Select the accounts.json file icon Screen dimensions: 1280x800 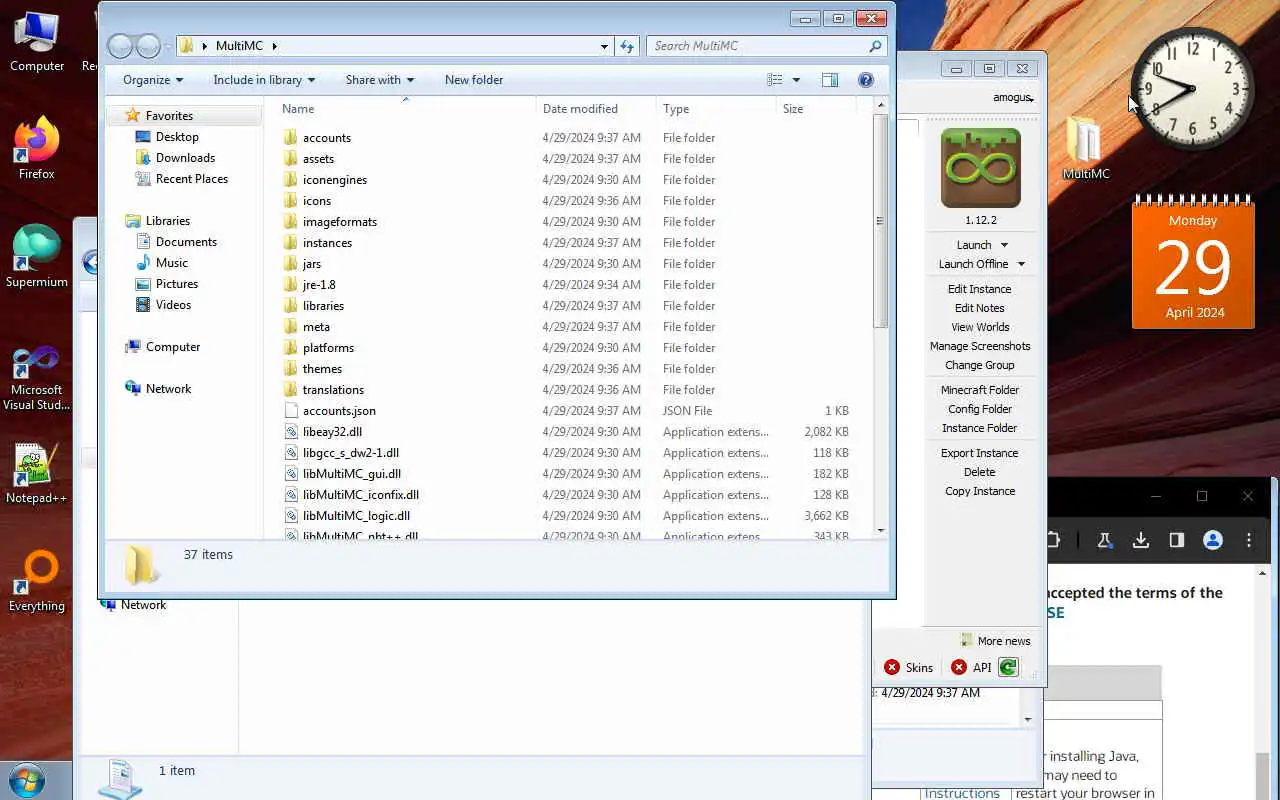(x=291, y=411)
